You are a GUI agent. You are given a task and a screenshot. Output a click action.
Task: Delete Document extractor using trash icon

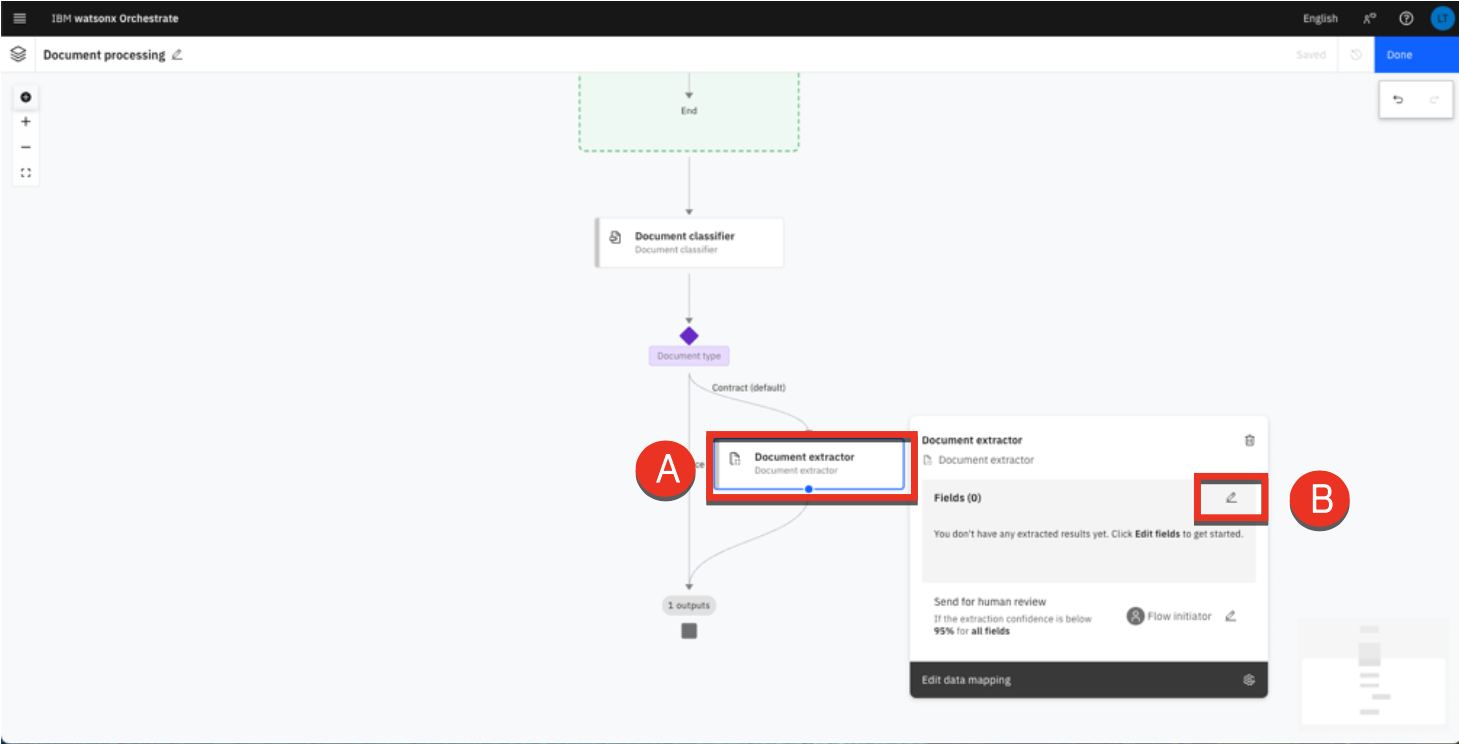click(1249, 440)
